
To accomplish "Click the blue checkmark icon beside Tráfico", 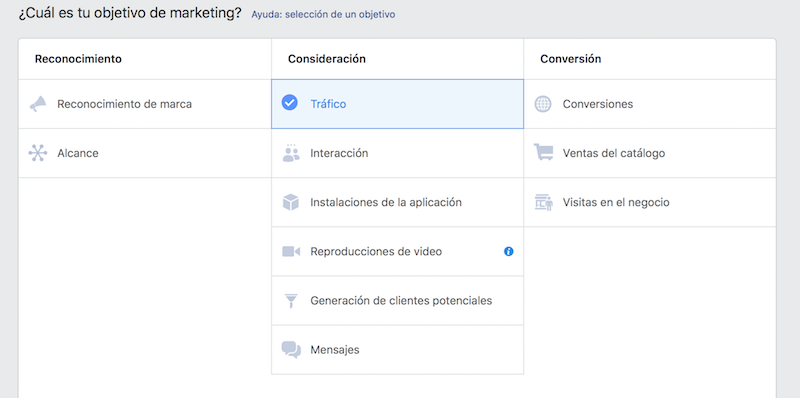I will pos(289,103).
